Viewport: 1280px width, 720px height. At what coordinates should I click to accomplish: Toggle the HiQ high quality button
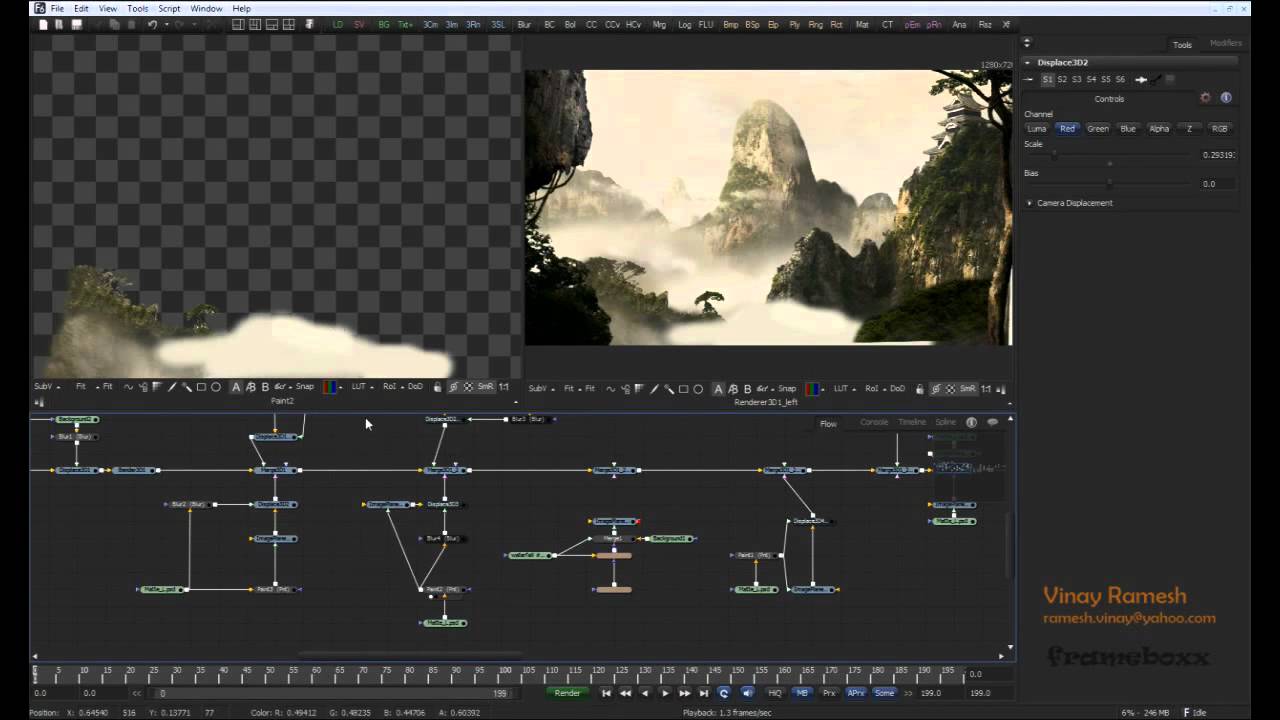coord(775,693)
